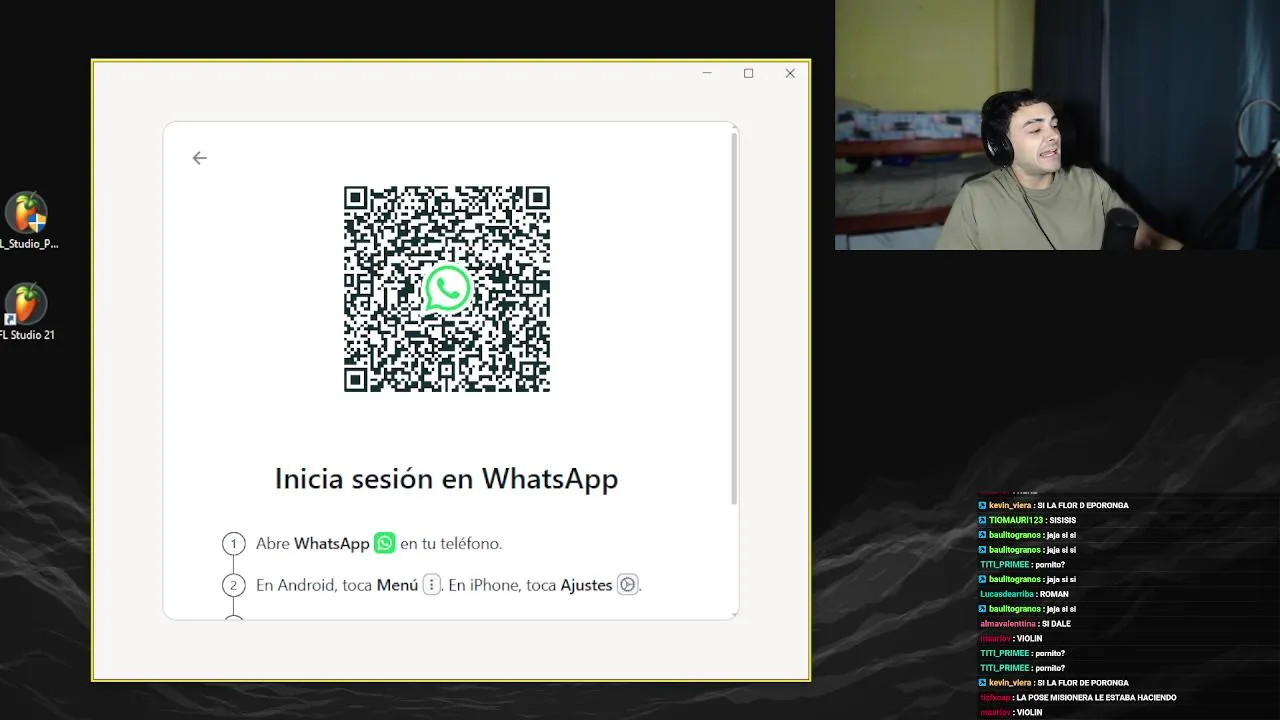Click the bold 'Ajustes' word in step 2
The width and height of the screenshot is (1280, 720).
point(586,585)
